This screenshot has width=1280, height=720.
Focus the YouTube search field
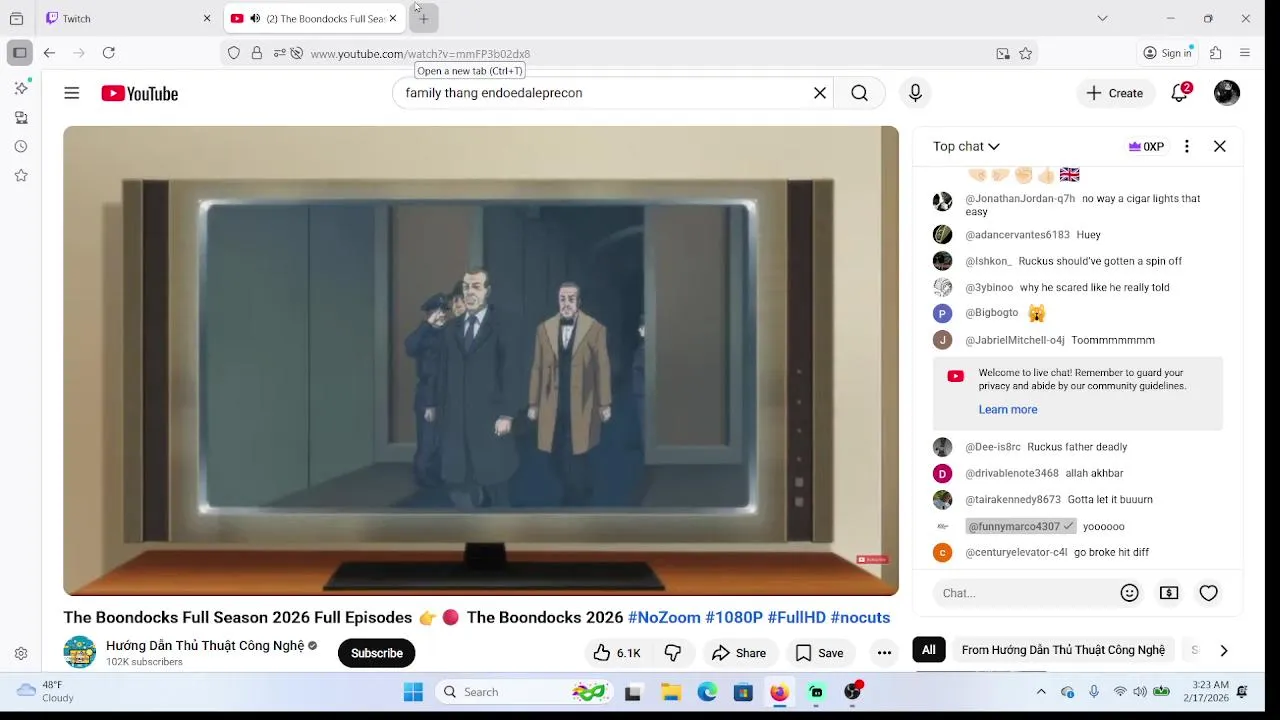click(605, 93)
